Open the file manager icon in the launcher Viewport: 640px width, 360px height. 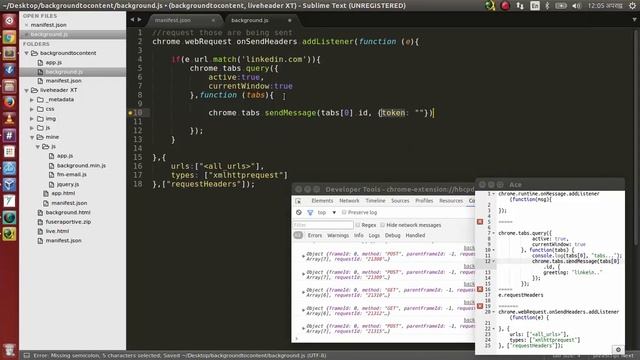9,86
